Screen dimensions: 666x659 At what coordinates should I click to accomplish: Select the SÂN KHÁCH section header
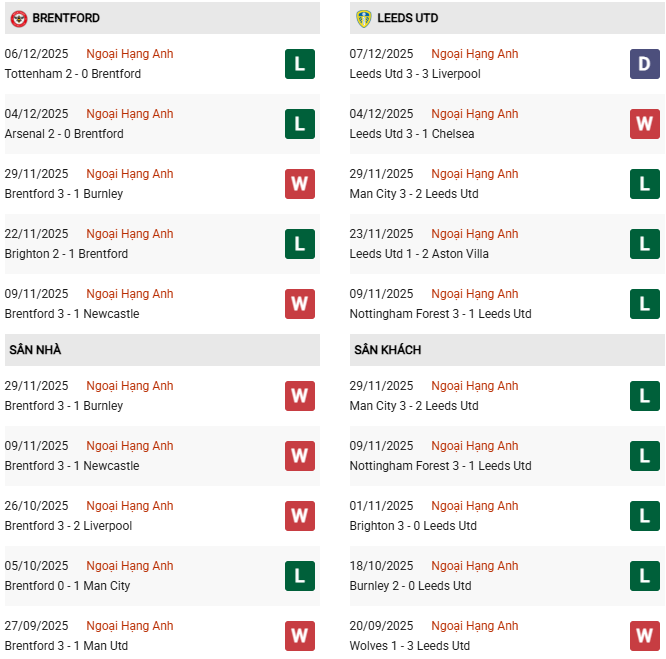[387, 350]
